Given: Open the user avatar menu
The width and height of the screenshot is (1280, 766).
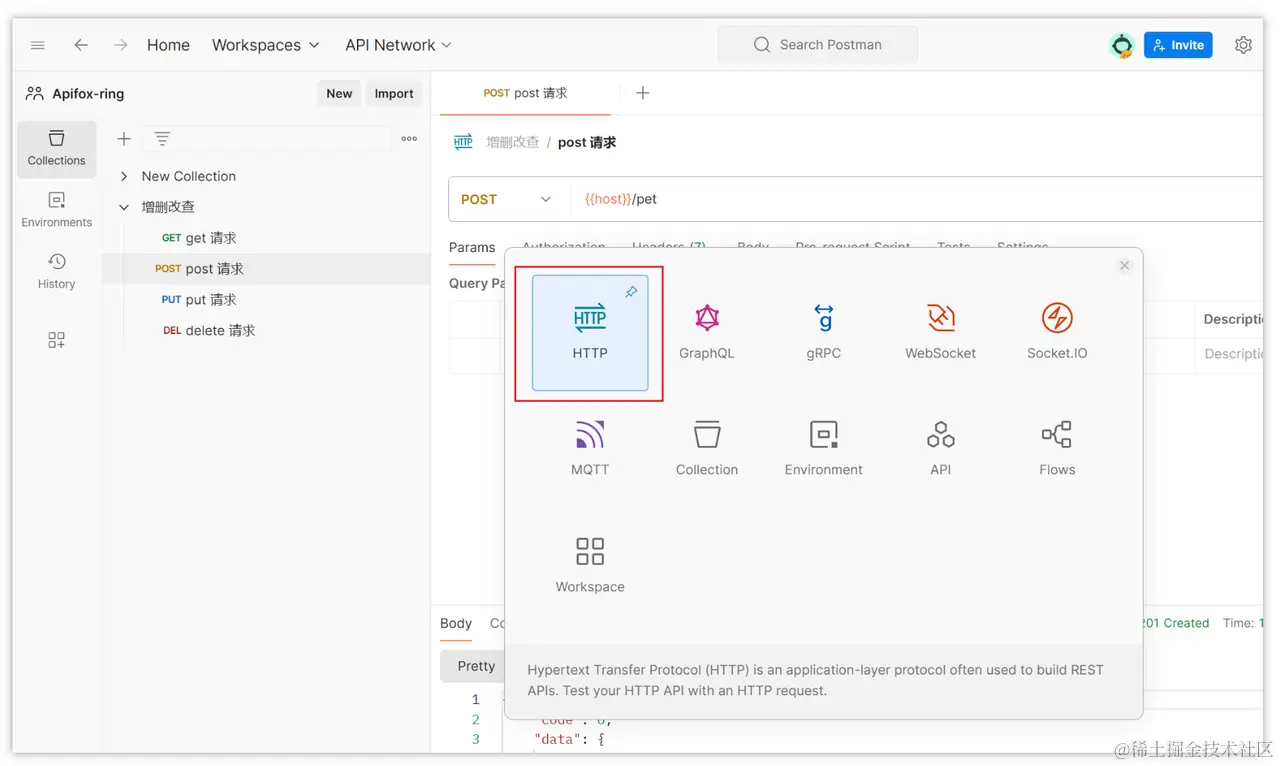Looking at the screenshot, I should tap(1122, 45).
